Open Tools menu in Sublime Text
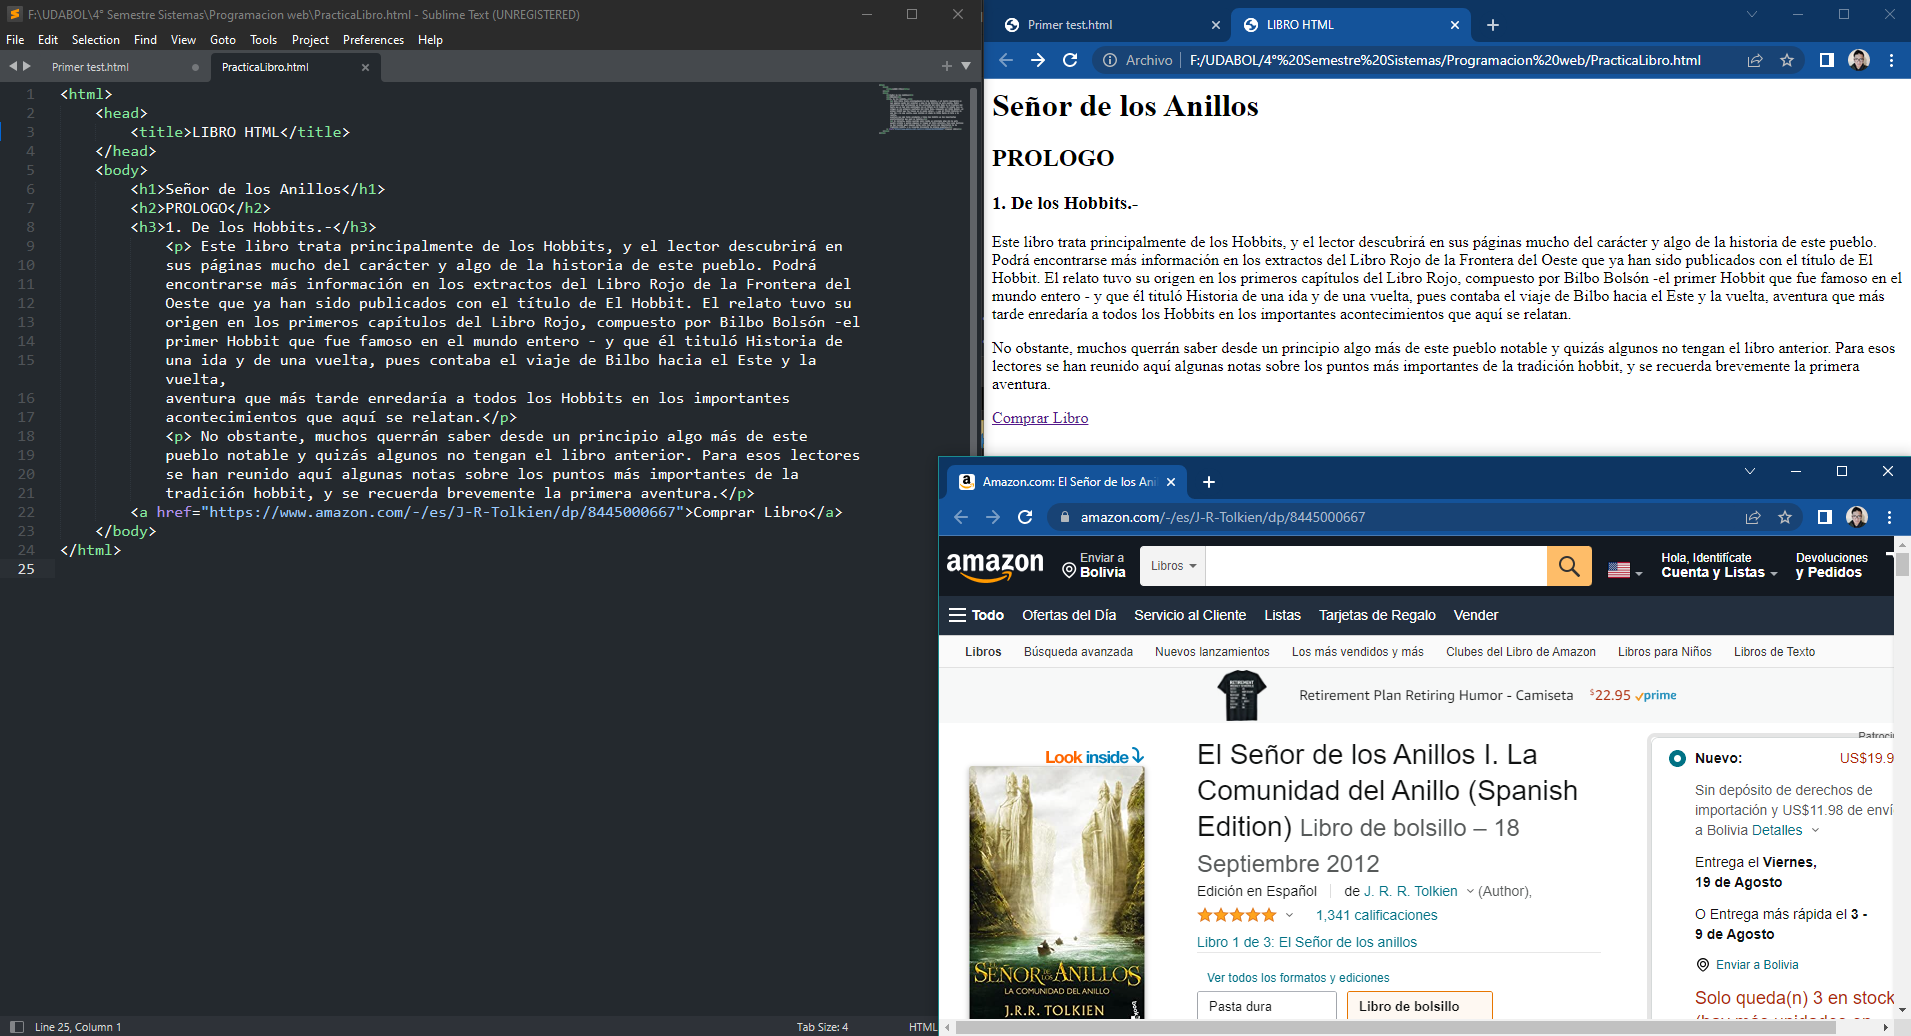This screenshot has height=1036, width=1911. point(263,40)
